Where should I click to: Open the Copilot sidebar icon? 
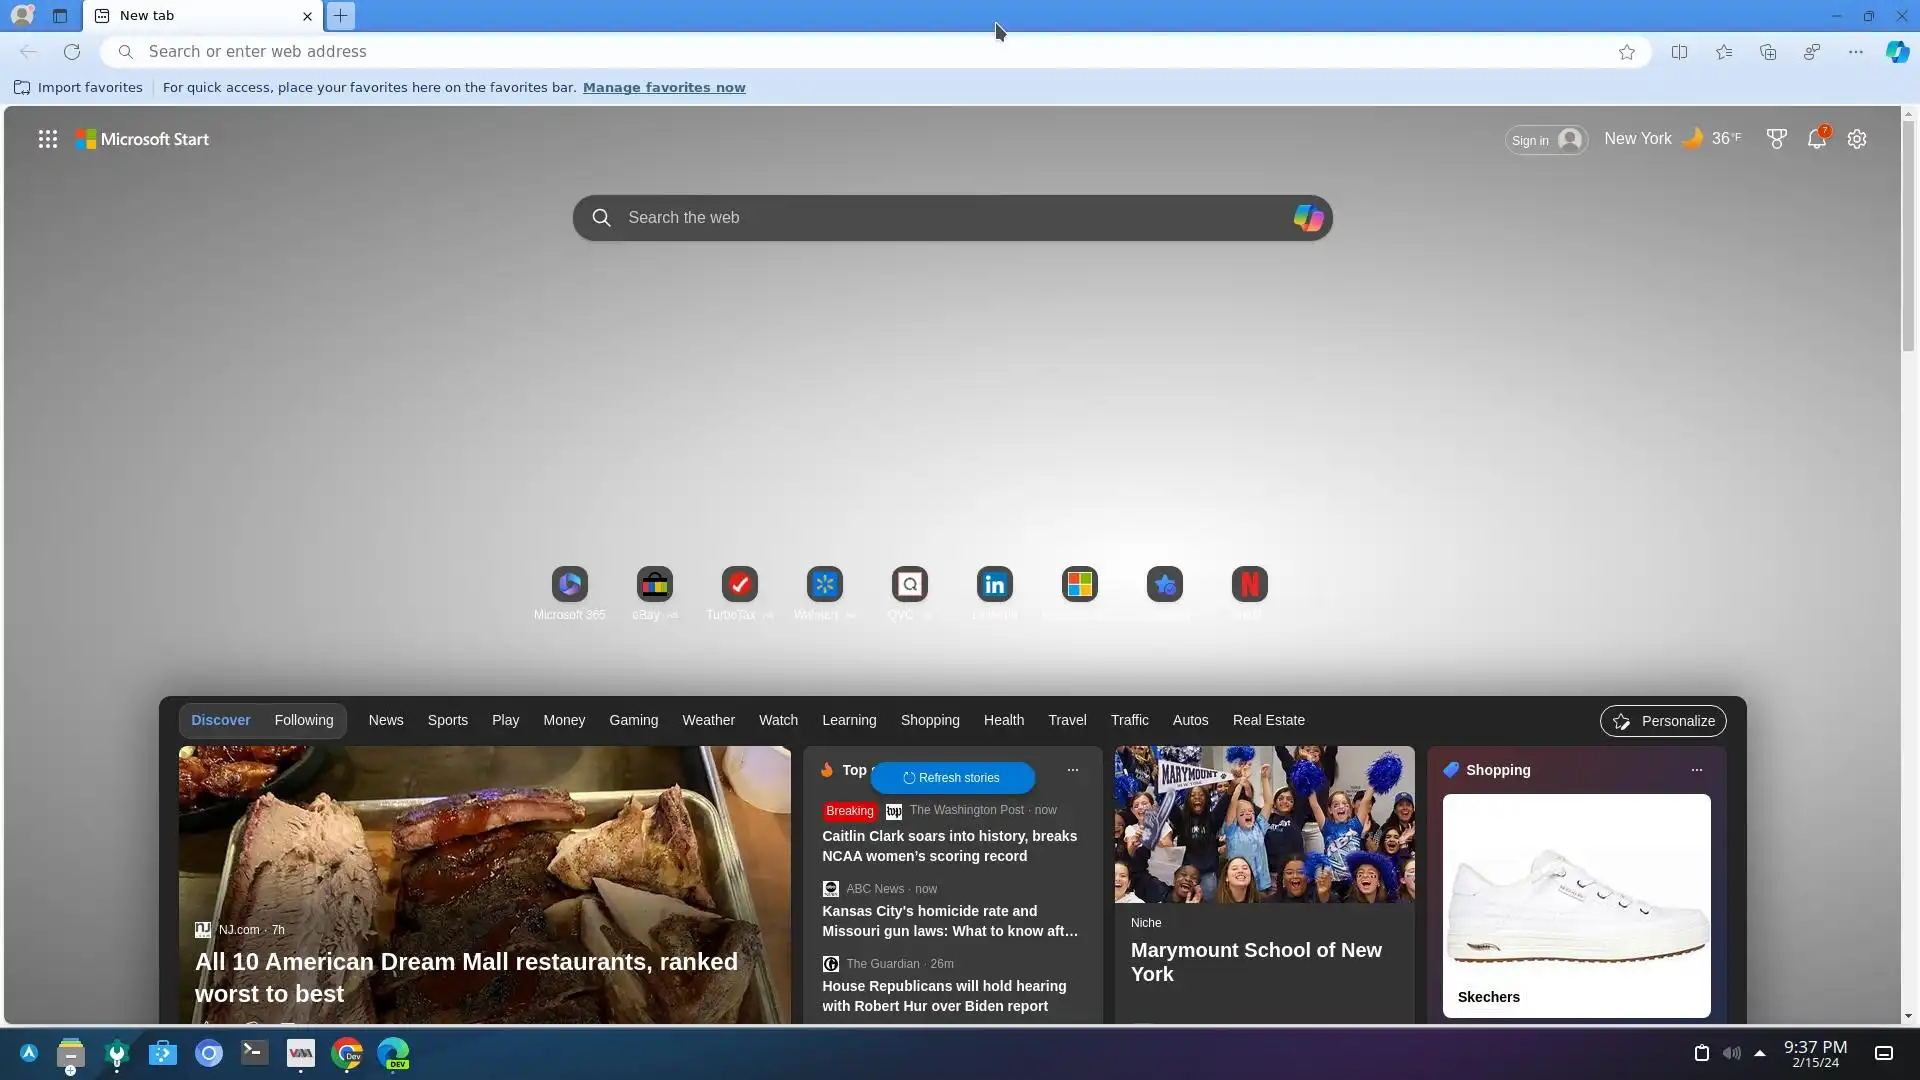1897,52
